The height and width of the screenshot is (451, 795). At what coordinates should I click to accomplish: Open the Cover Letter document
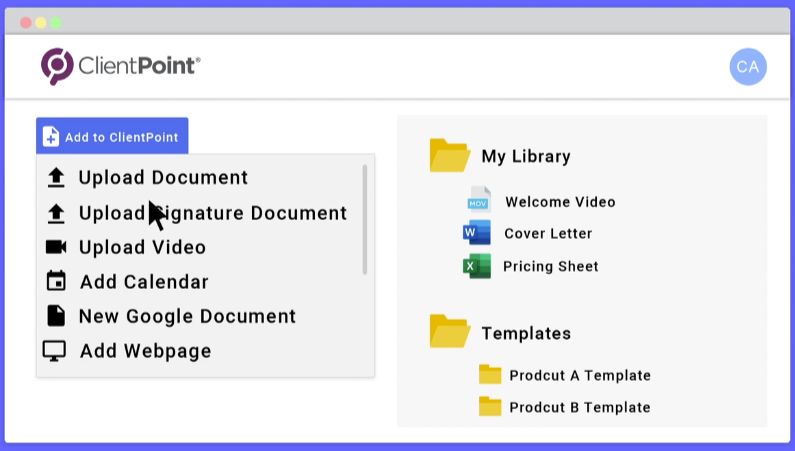pyautogui.click(x=548, y=233)
